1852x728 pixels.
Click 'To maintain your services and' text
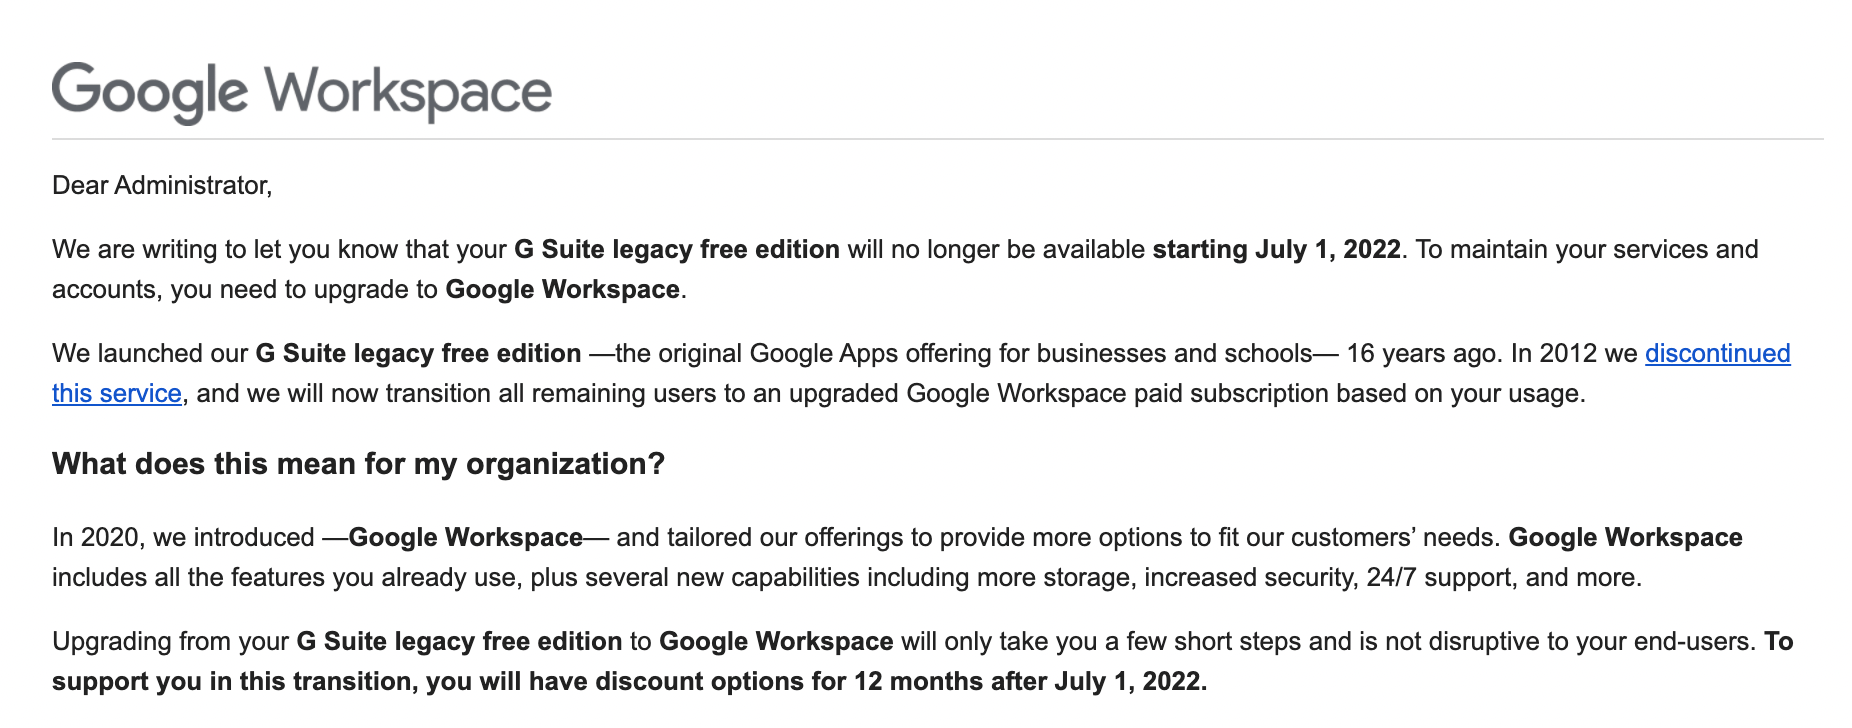click(x=1586, y=250)
